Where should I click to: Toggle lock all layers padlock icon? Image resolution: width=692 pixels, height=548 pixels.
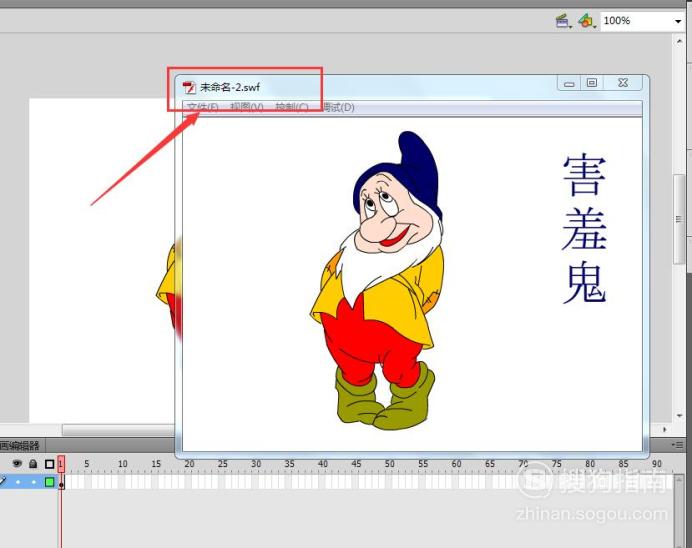coord(33,463)
